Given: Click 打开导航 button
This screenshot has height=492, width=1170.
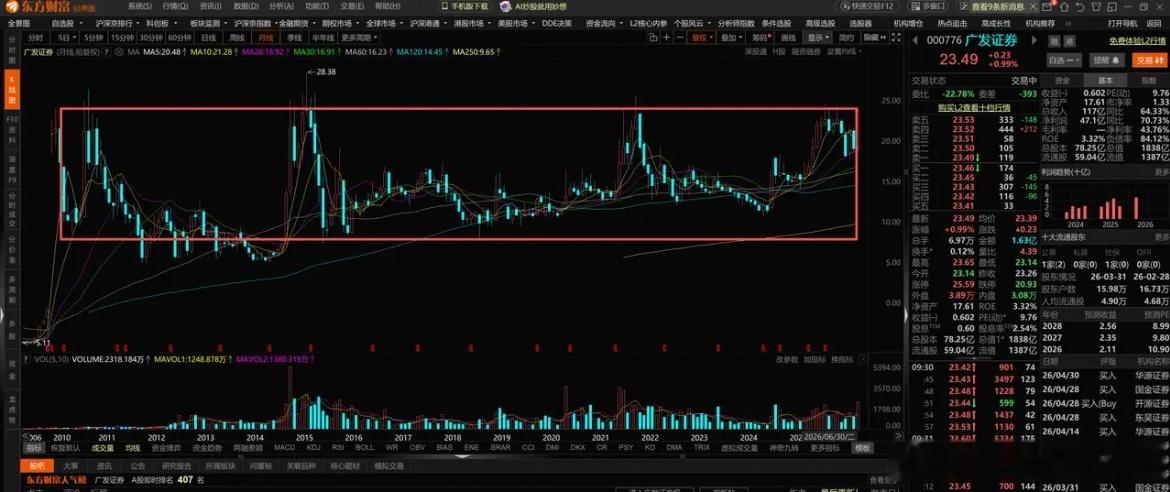Looking at the screenshot, I should pyautogui.click(x=1121, y=23).
